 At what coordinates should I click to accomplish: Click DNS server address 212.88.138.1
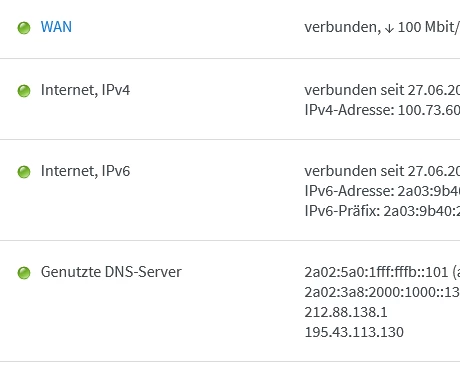click(x=346, y=312)
